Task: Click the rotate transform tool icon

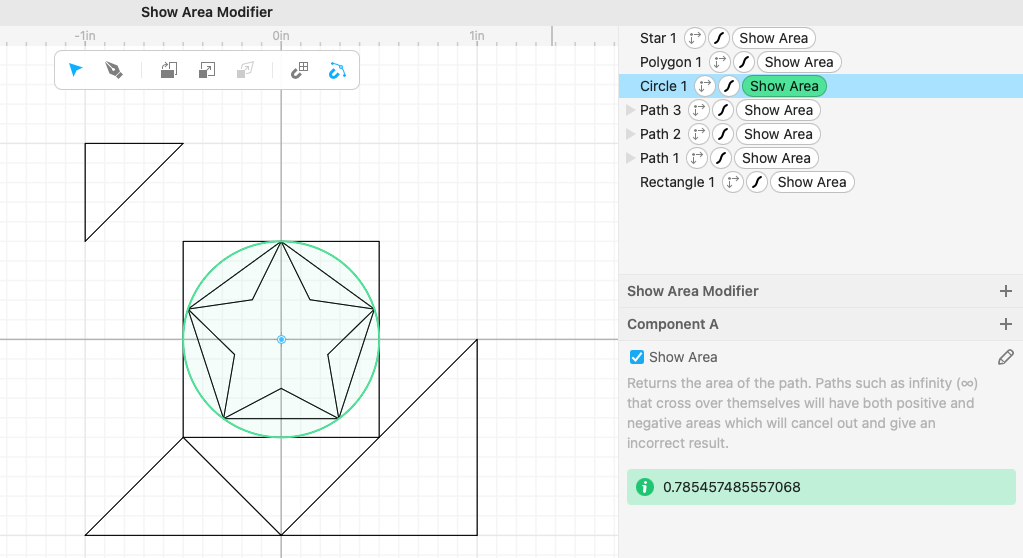Action: click(x=169, y=70)
